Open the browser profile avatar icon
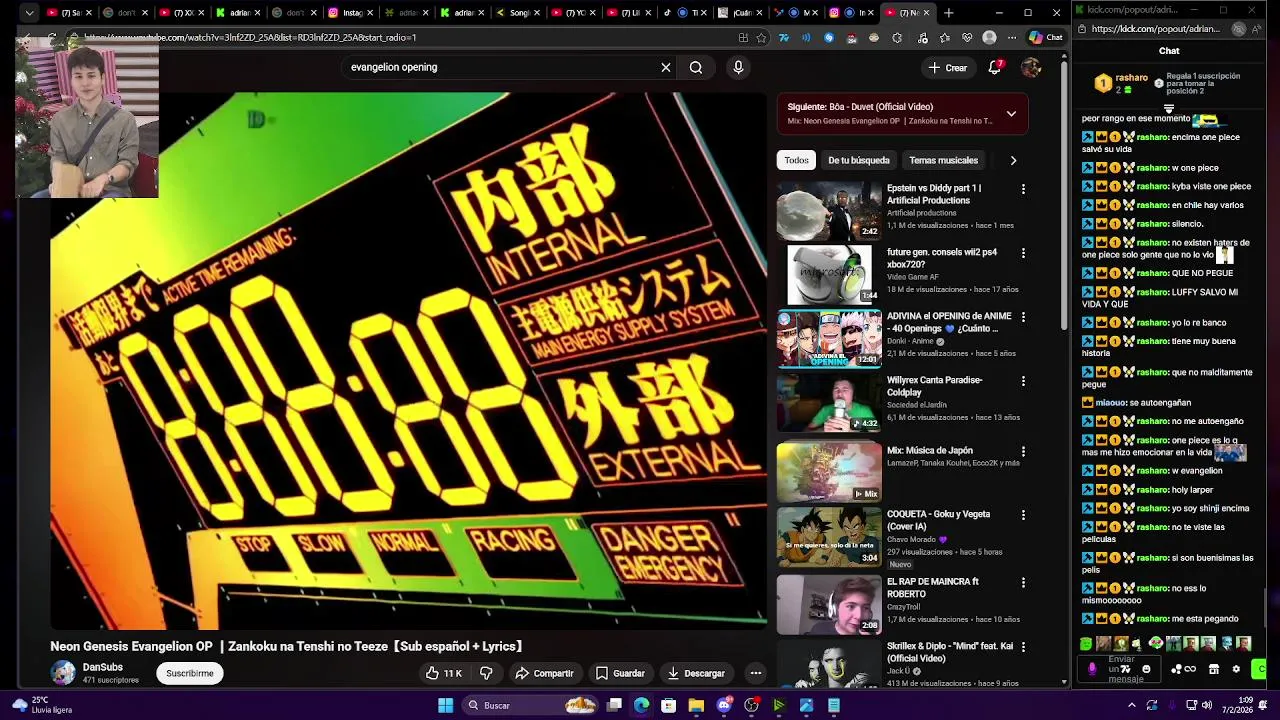This screenshot has width=1280, height=720. (x=989, y=38)
